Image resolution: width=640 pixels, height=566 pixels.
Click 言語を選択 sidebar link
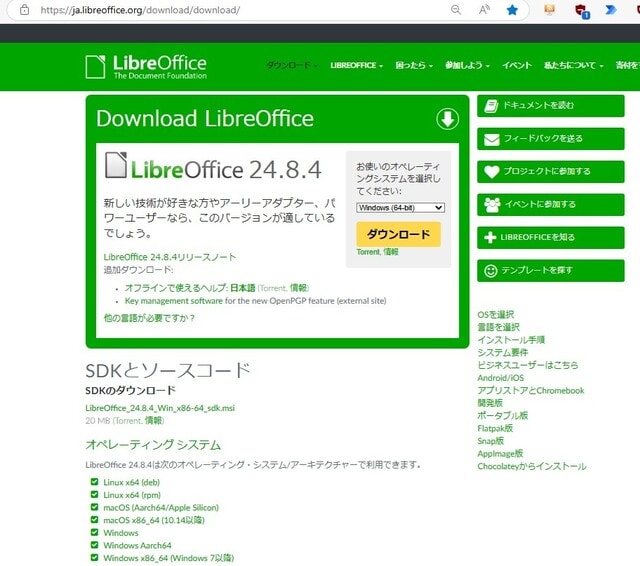[x=498, y=327]
